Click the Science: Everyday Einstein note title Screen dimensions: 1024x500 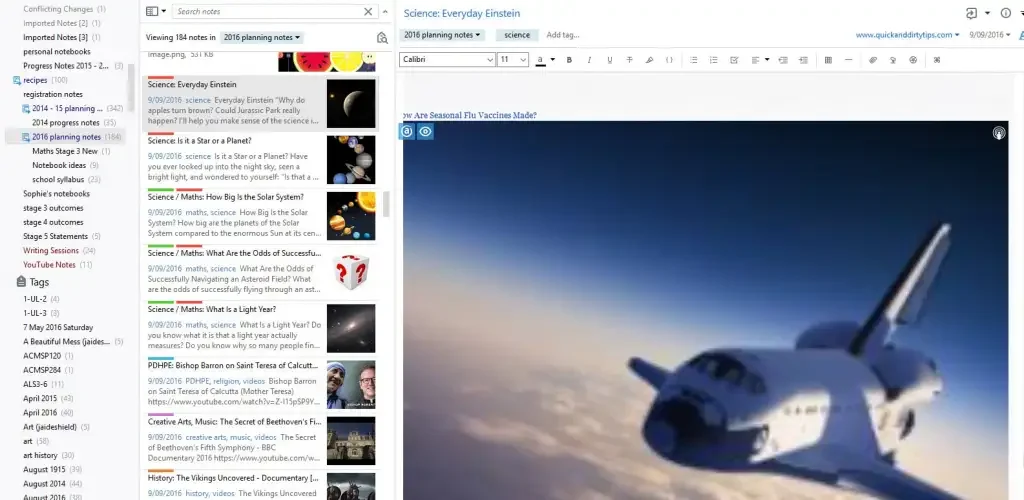coord(462,14)
